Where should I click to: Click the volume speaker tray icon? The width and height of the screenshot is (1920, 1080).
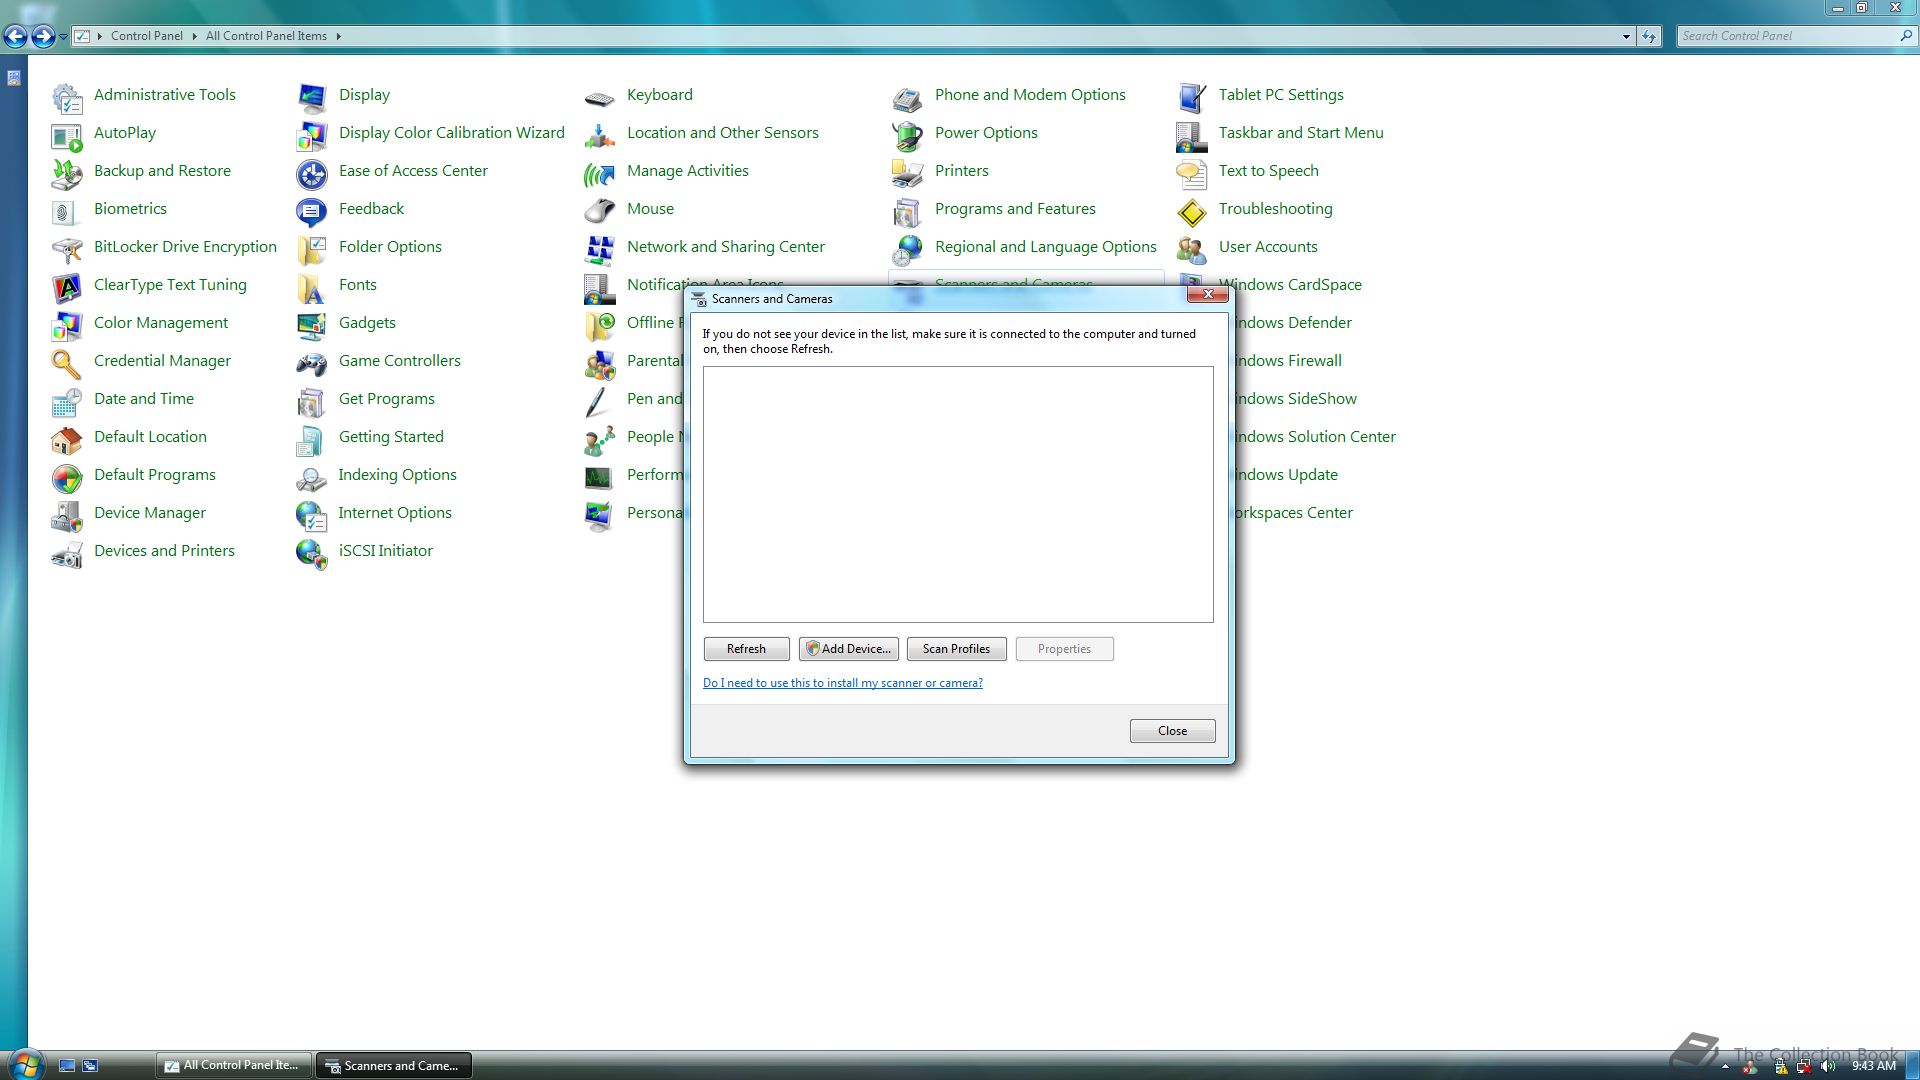tap(1829, 1066)
